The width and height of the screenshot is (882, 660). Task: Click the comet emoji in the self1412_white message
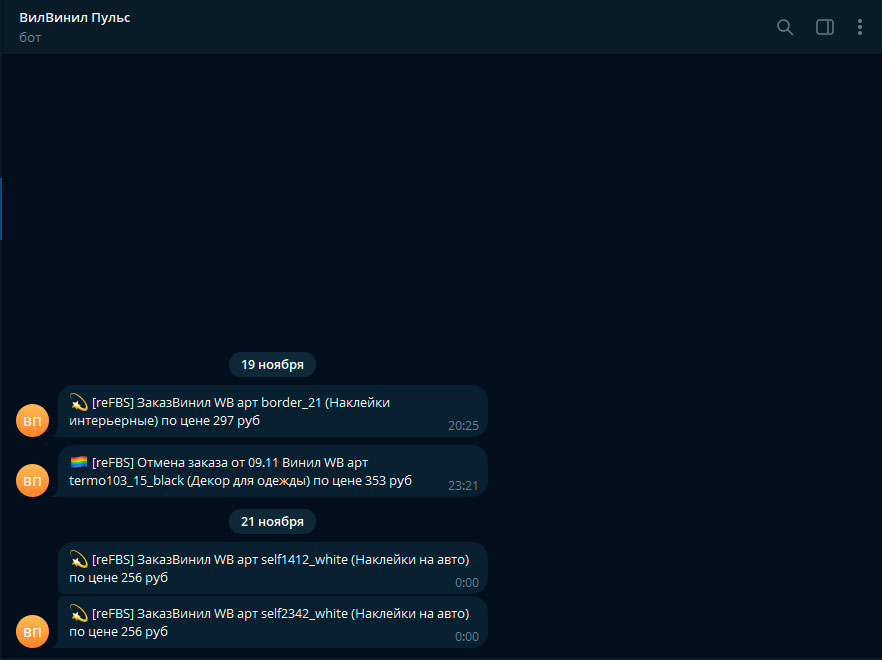[x=79, y=559]
